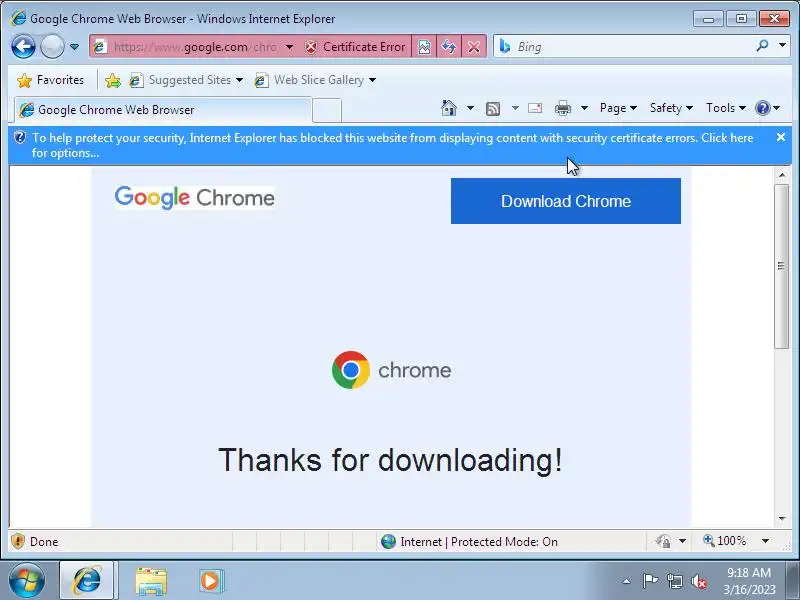
Task: Open the Safety menu
Action: pyautogui.click(x=671, y=108)
